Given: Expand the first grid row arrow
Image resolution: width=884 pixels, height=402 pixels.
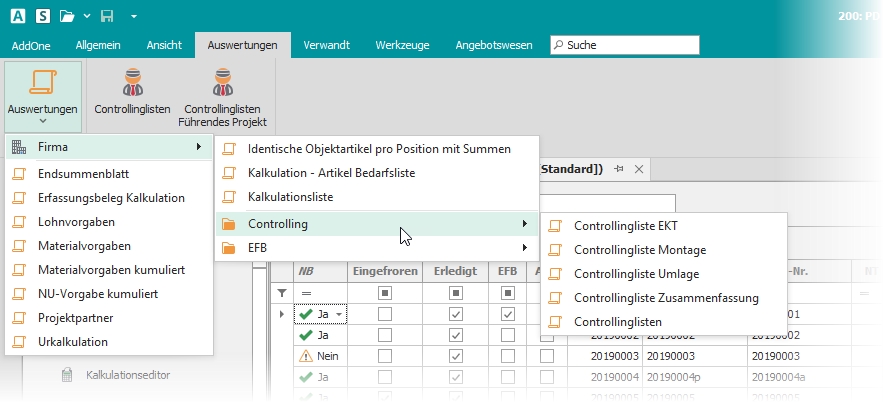Looking at the screenshot, I should click(x=281, y=314).
